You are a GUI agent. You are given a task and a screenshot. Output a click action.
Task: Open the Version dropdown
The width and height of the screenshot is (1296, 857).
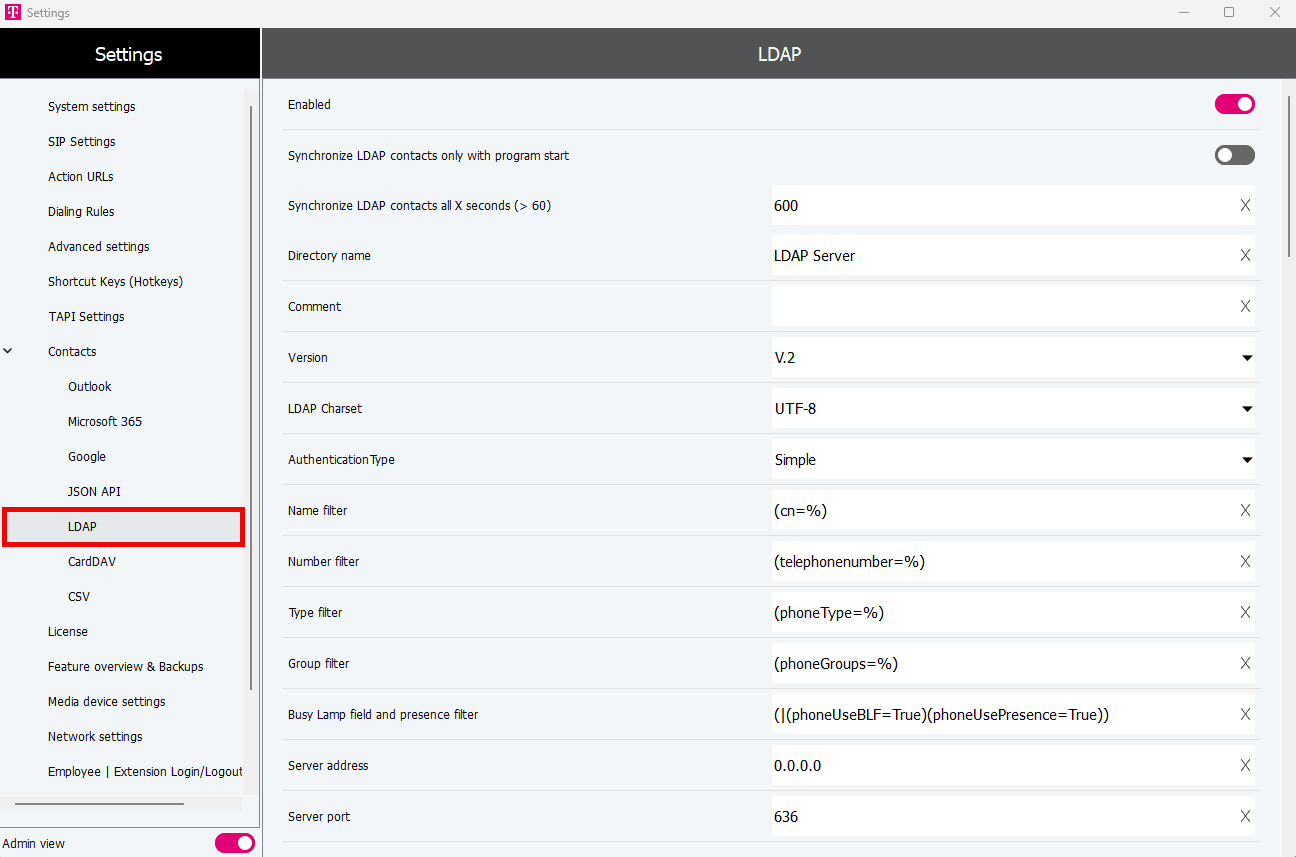pyautogui.click(x=1012, y=358)
